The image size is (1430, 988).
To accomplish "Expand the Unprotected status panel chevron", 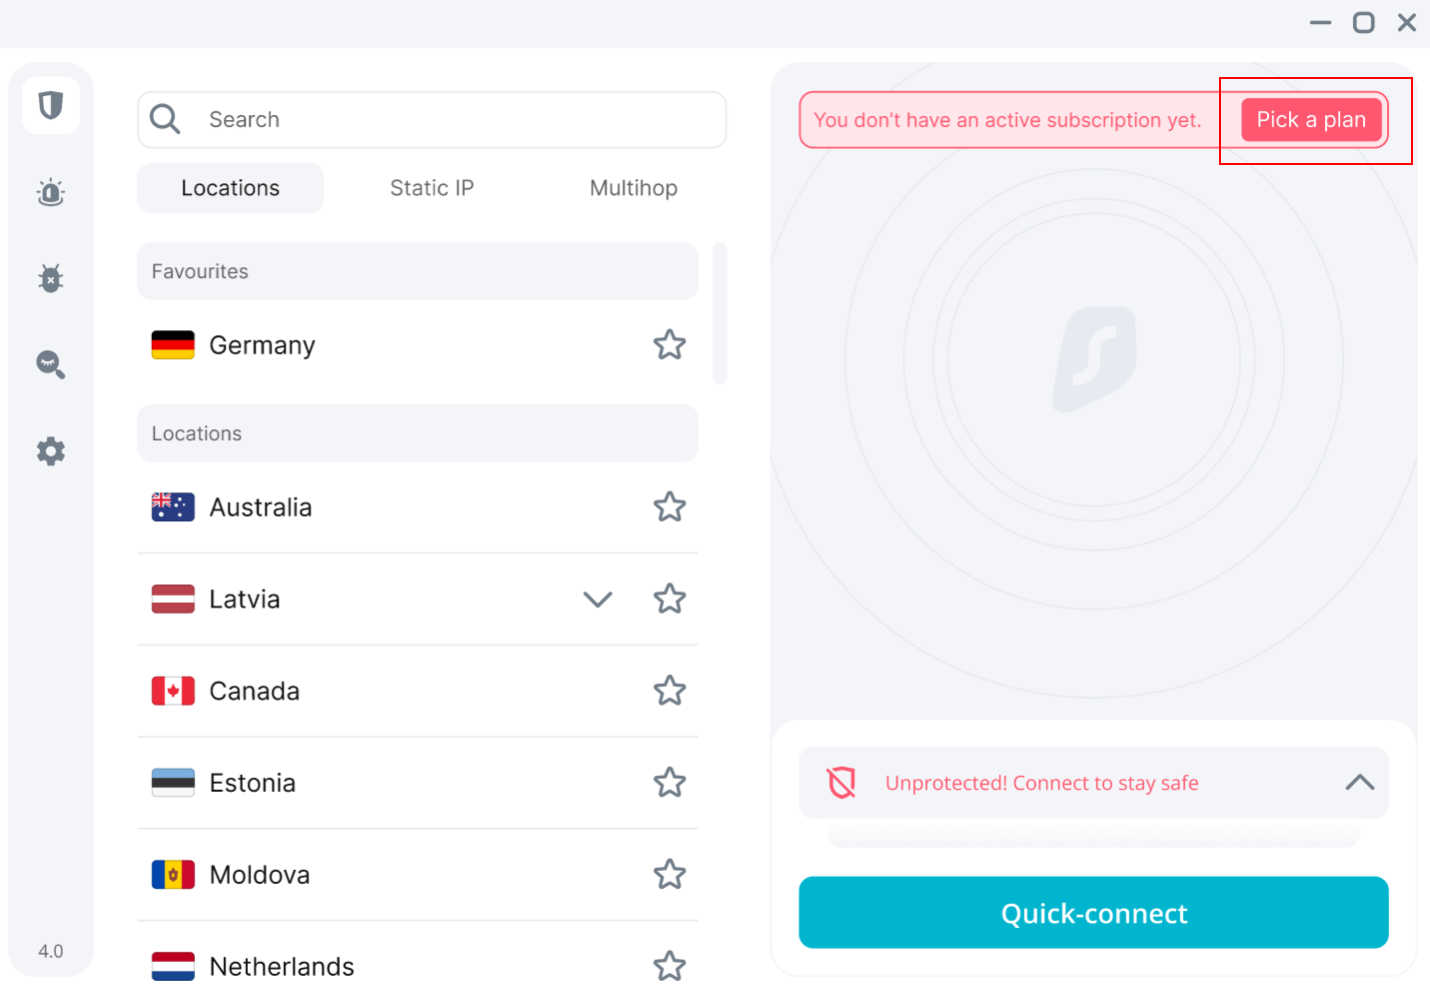I will click(x=1359, y=783).
